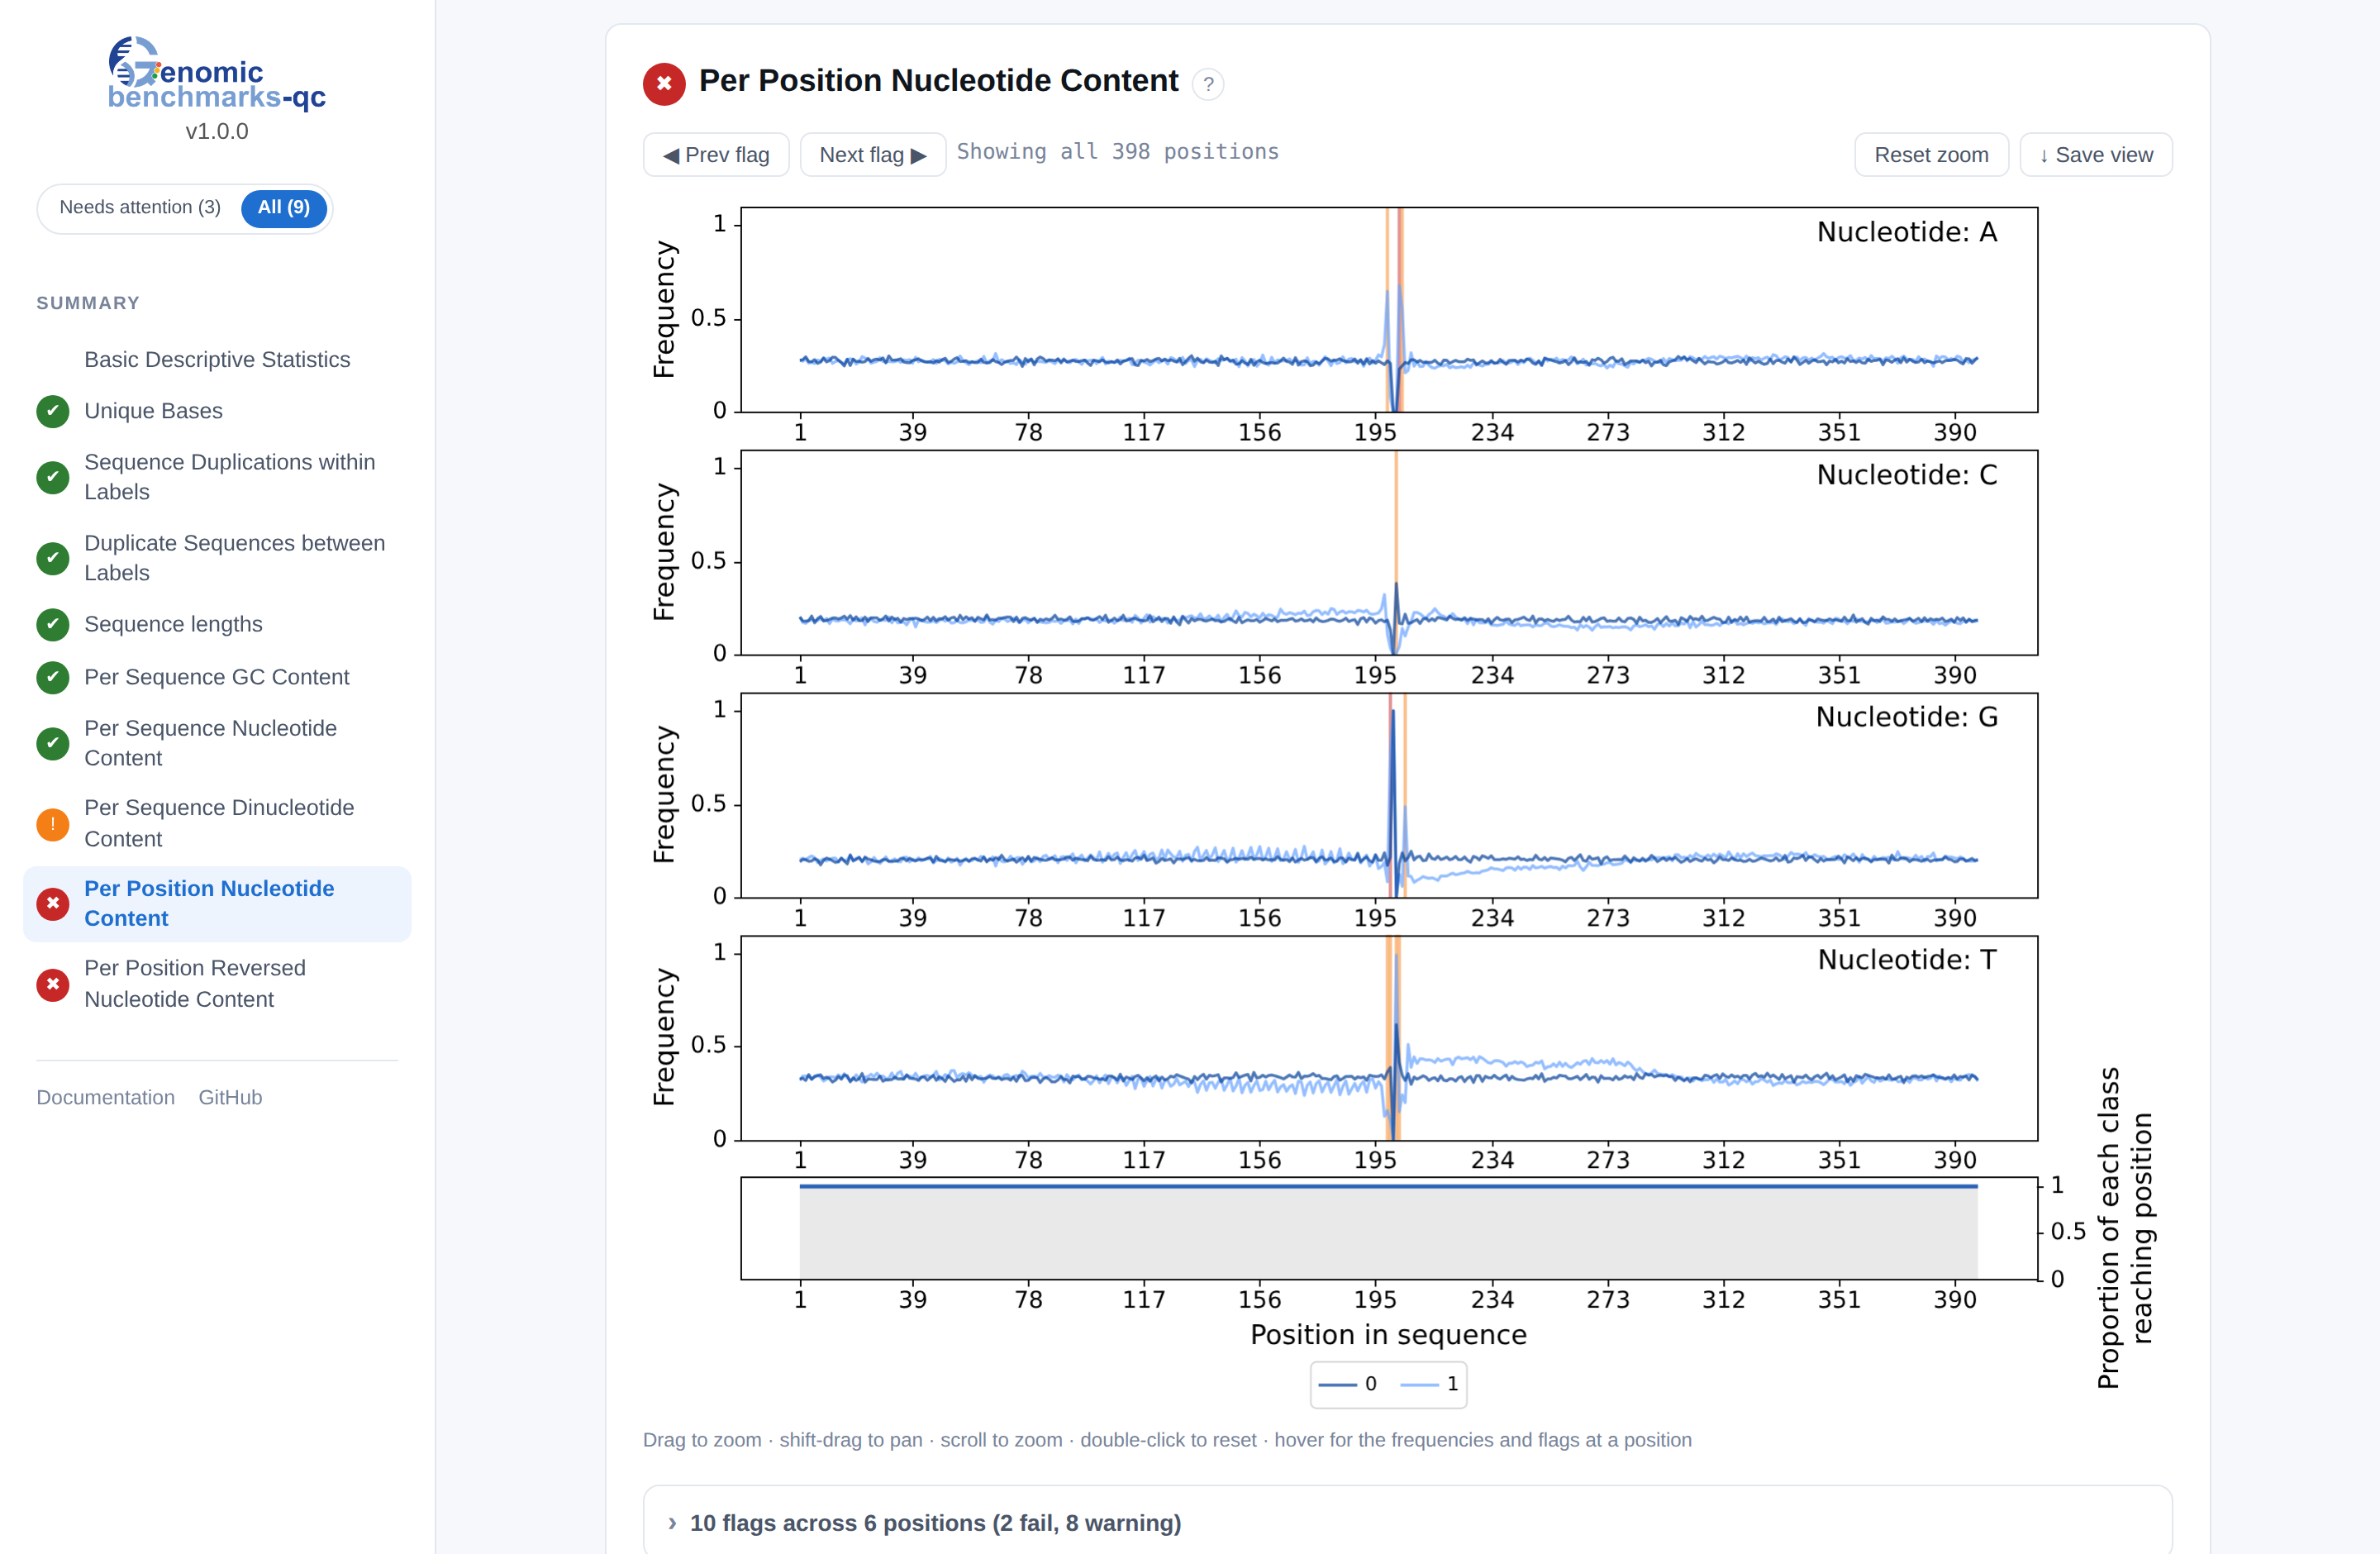Click the Nucleotide: T frequency plot
Screen dimensions: 2380x1554
tap(1388, 1038)
